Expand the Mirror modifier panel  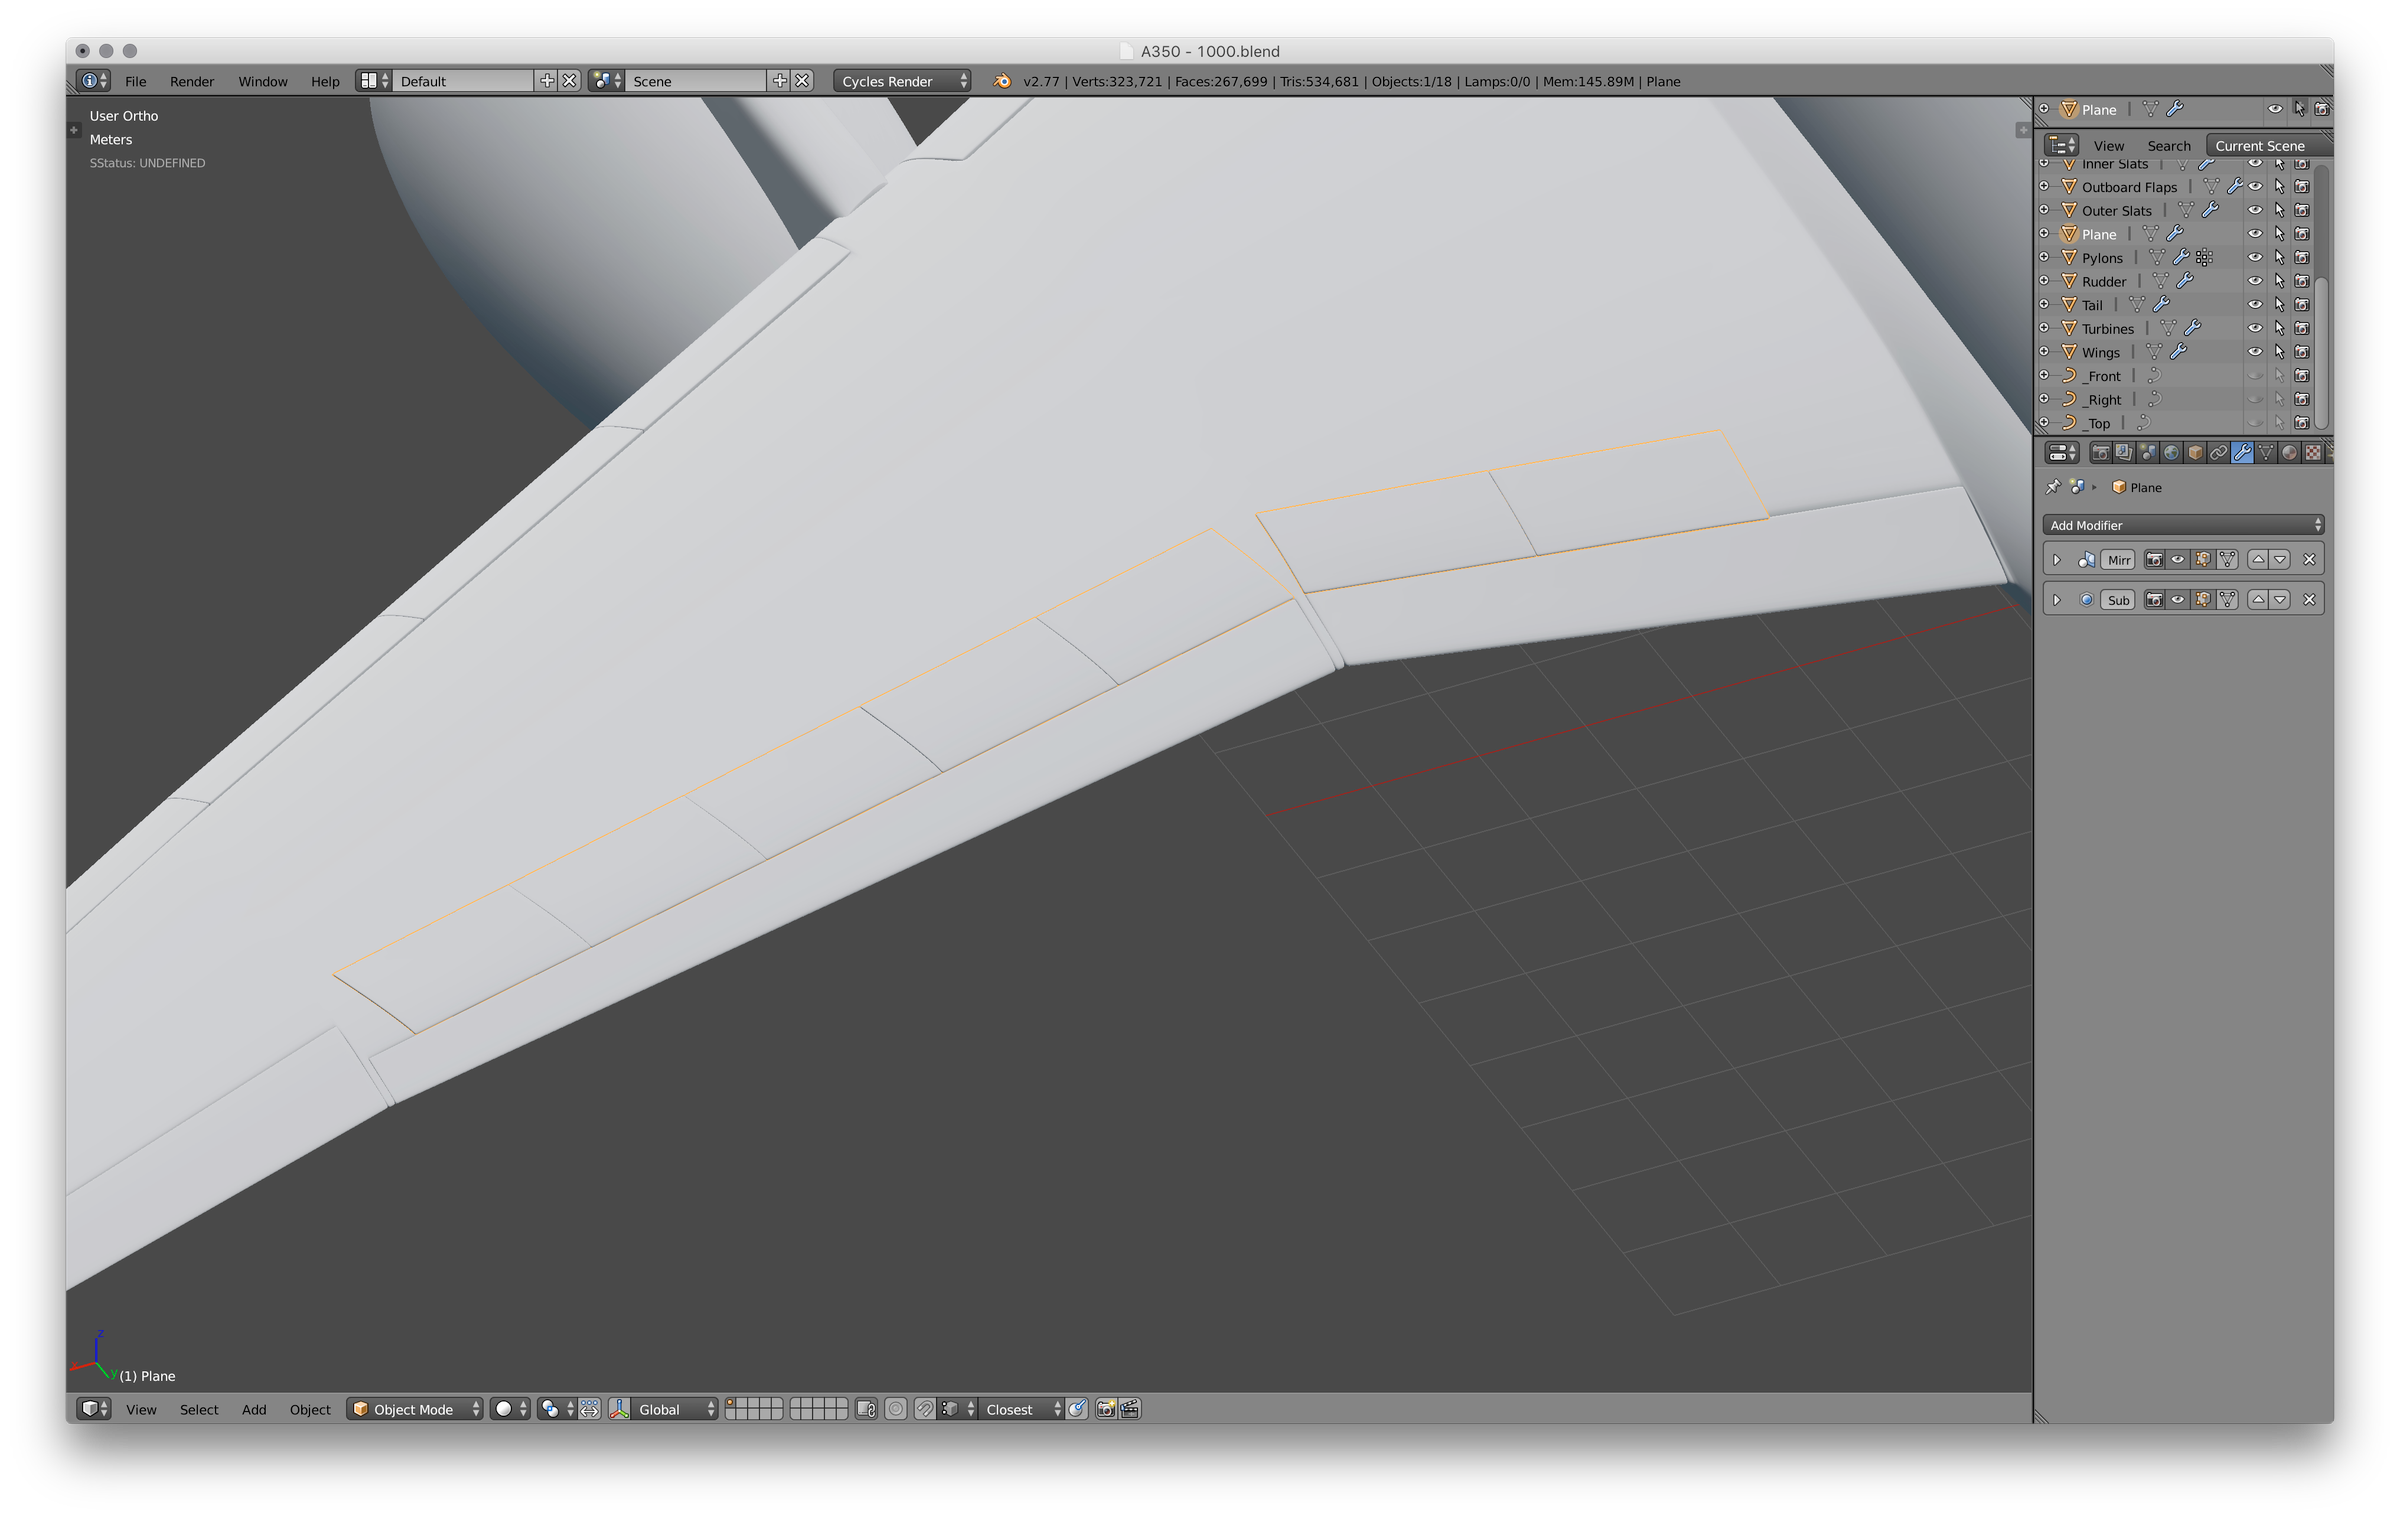2057,560
